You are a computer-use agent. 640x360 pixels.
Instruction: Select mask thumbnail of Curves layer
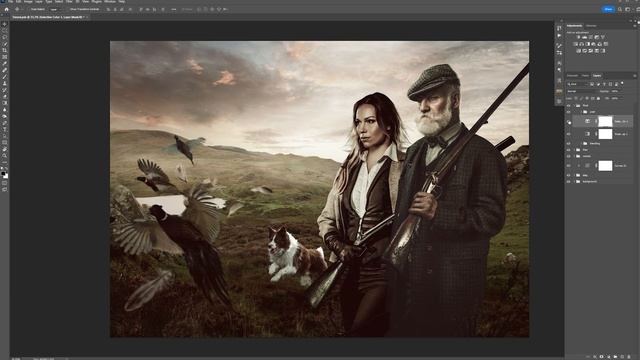pyautogui.click(x=605, y=165)
